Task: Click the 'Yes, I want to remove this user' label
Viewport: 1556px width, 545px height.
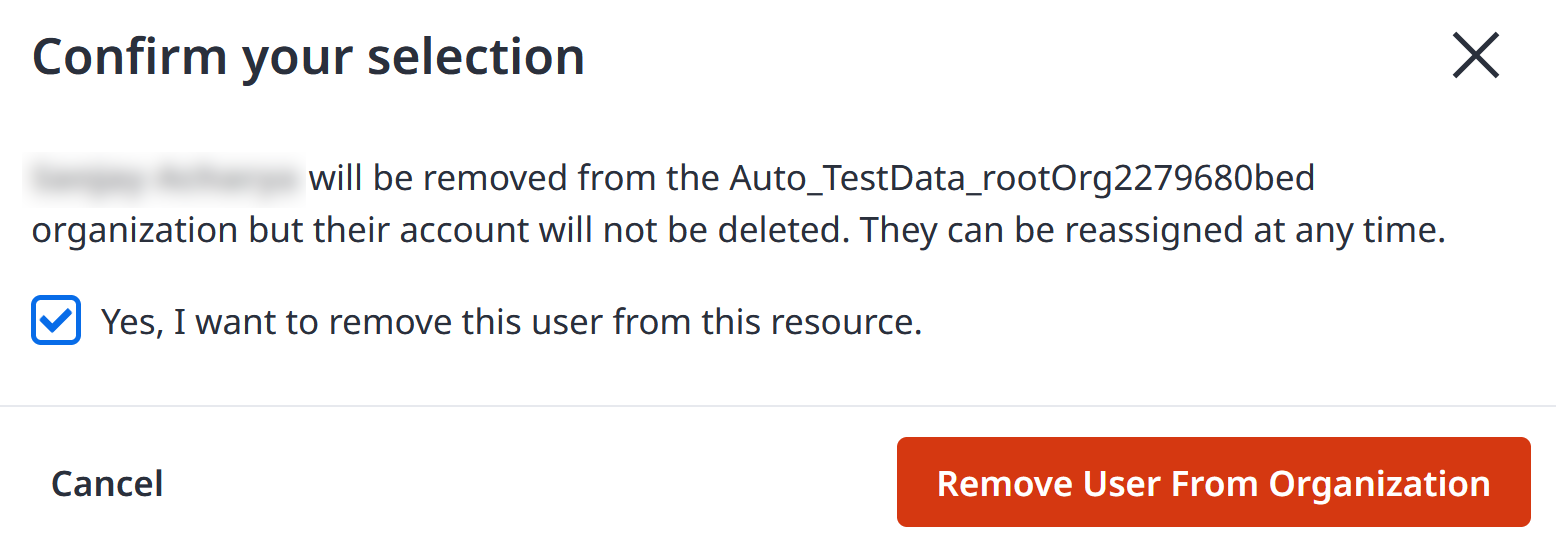Action: click(511, 322)
